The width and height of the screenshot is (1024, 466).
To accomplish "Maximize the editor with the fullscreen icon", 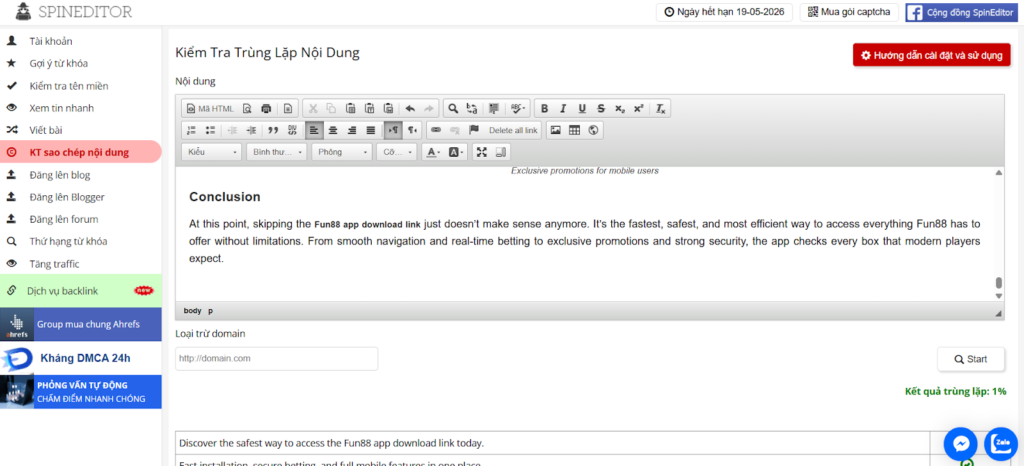I will 482,152.
